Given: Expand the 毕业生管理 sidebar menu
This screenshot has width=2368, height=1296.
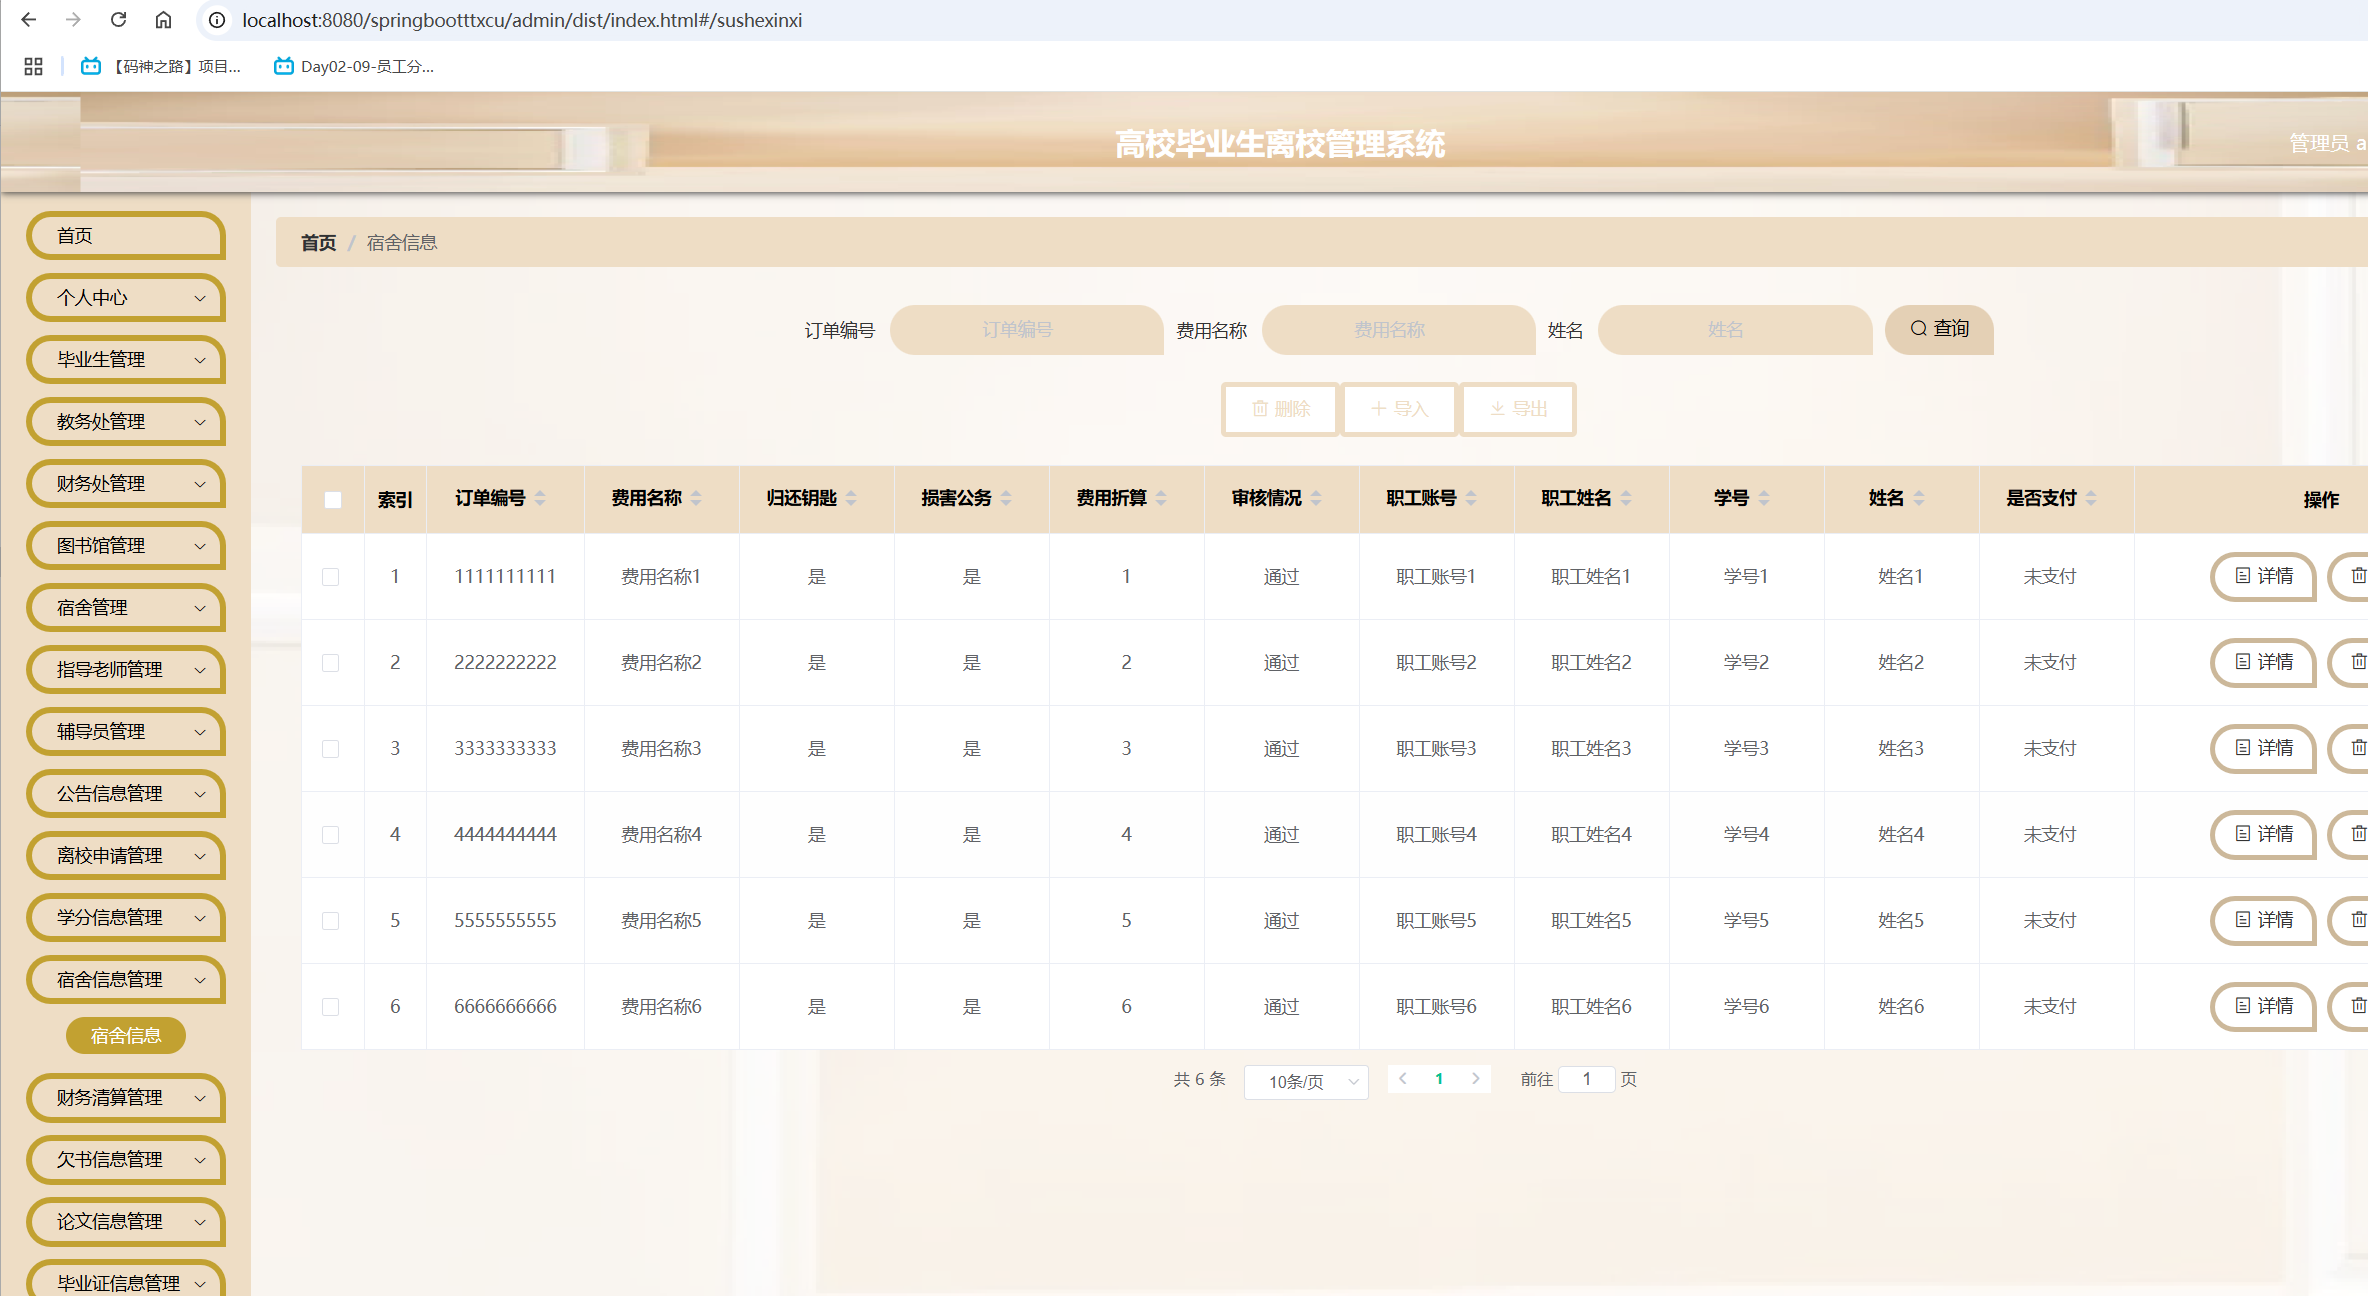Looking at the screenshot, I should coord(126,360).
